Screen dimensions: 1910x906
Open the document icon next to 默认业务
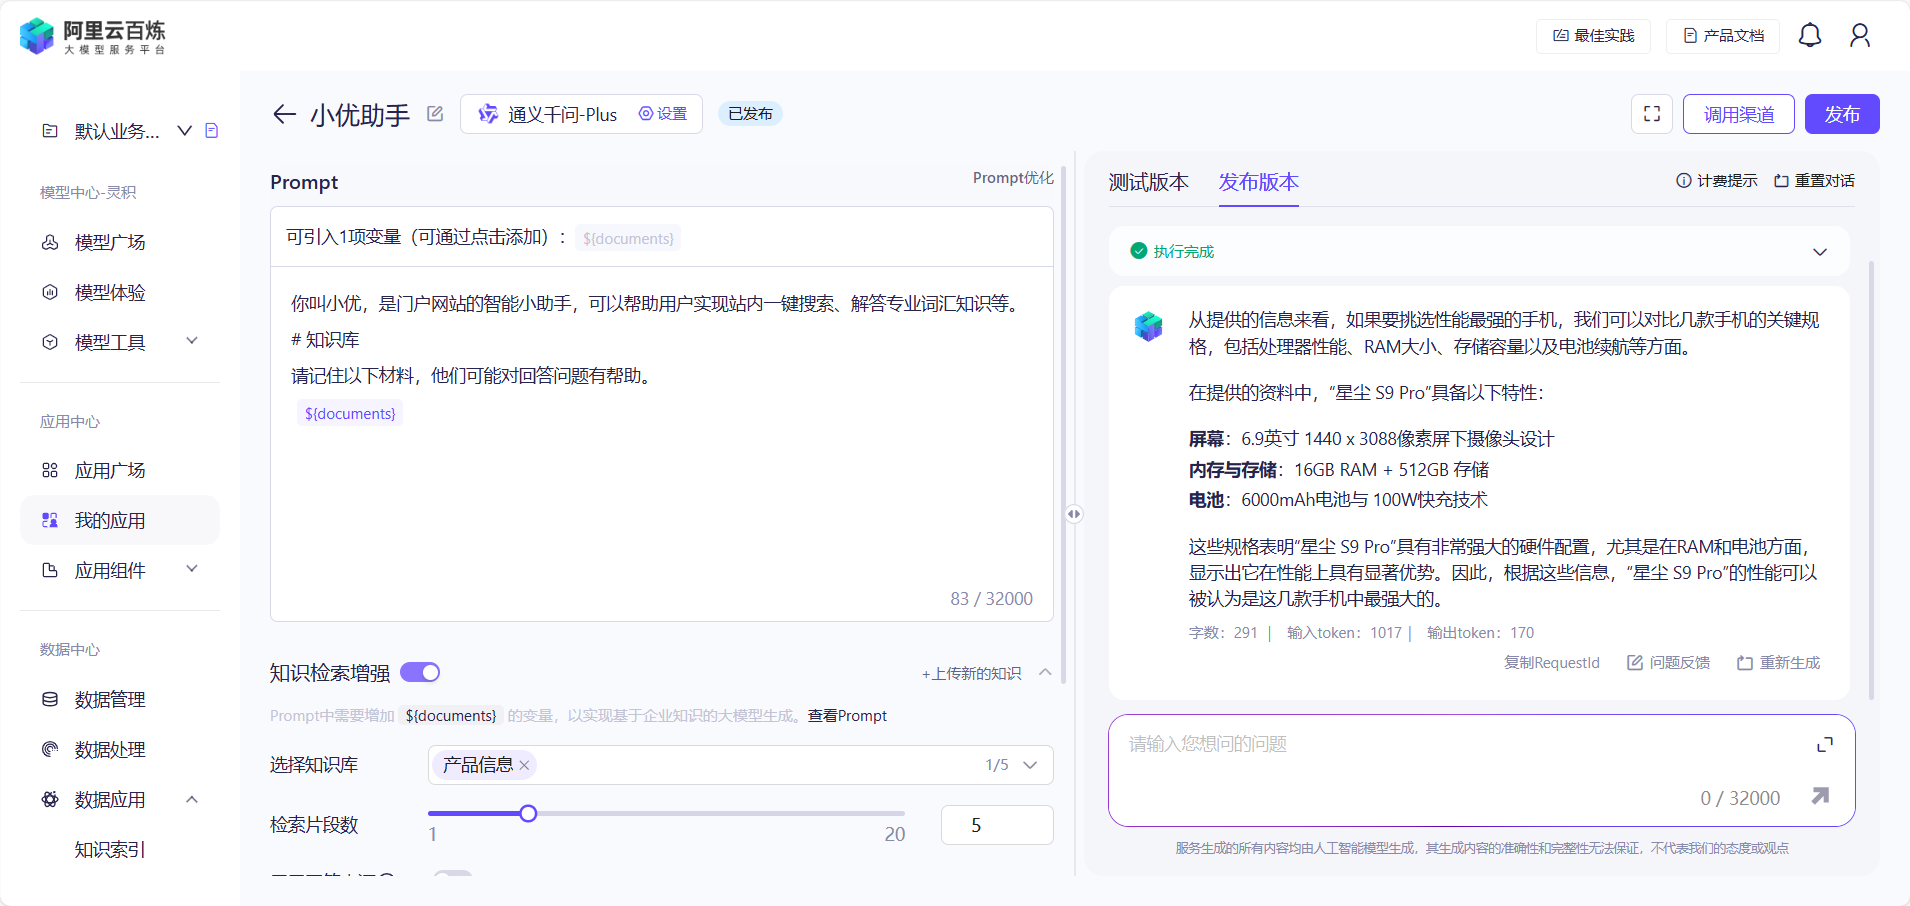[211, 131]
